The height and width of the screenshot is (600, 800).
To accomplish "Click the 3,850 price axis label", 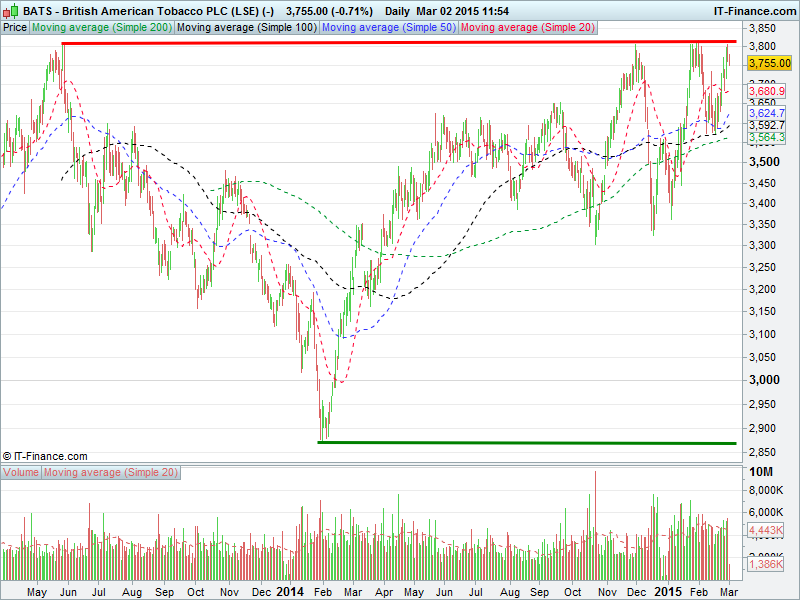I will pos(762,29).
